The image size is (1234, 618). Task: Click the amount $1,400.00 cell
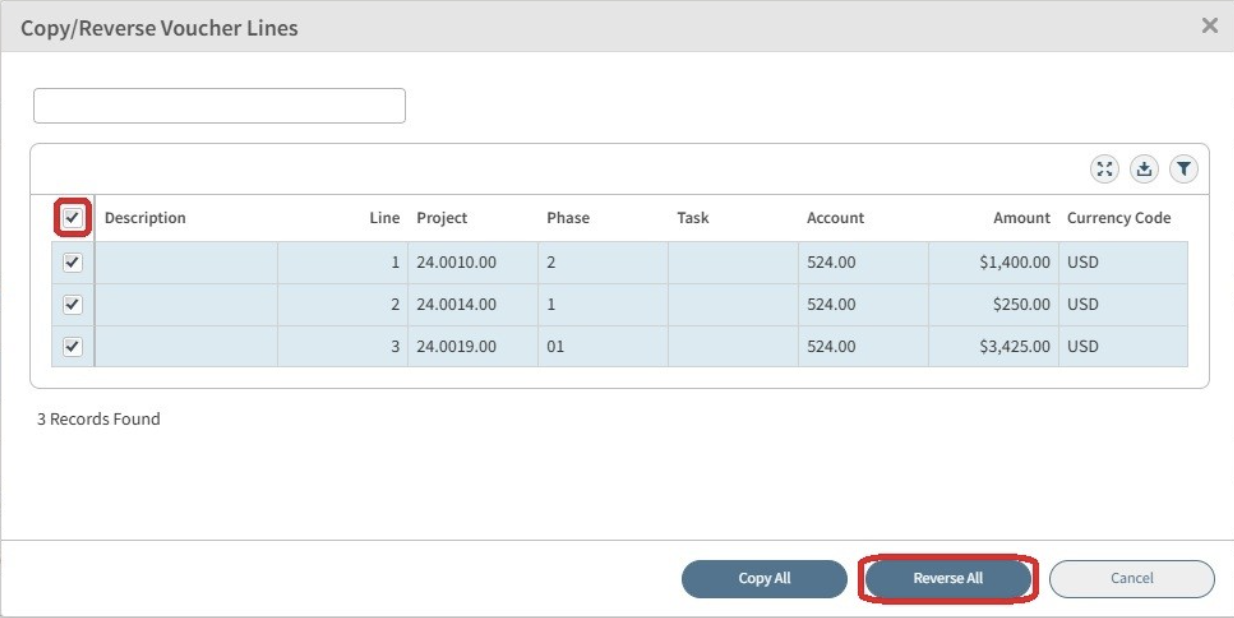[x=993, y=263]
